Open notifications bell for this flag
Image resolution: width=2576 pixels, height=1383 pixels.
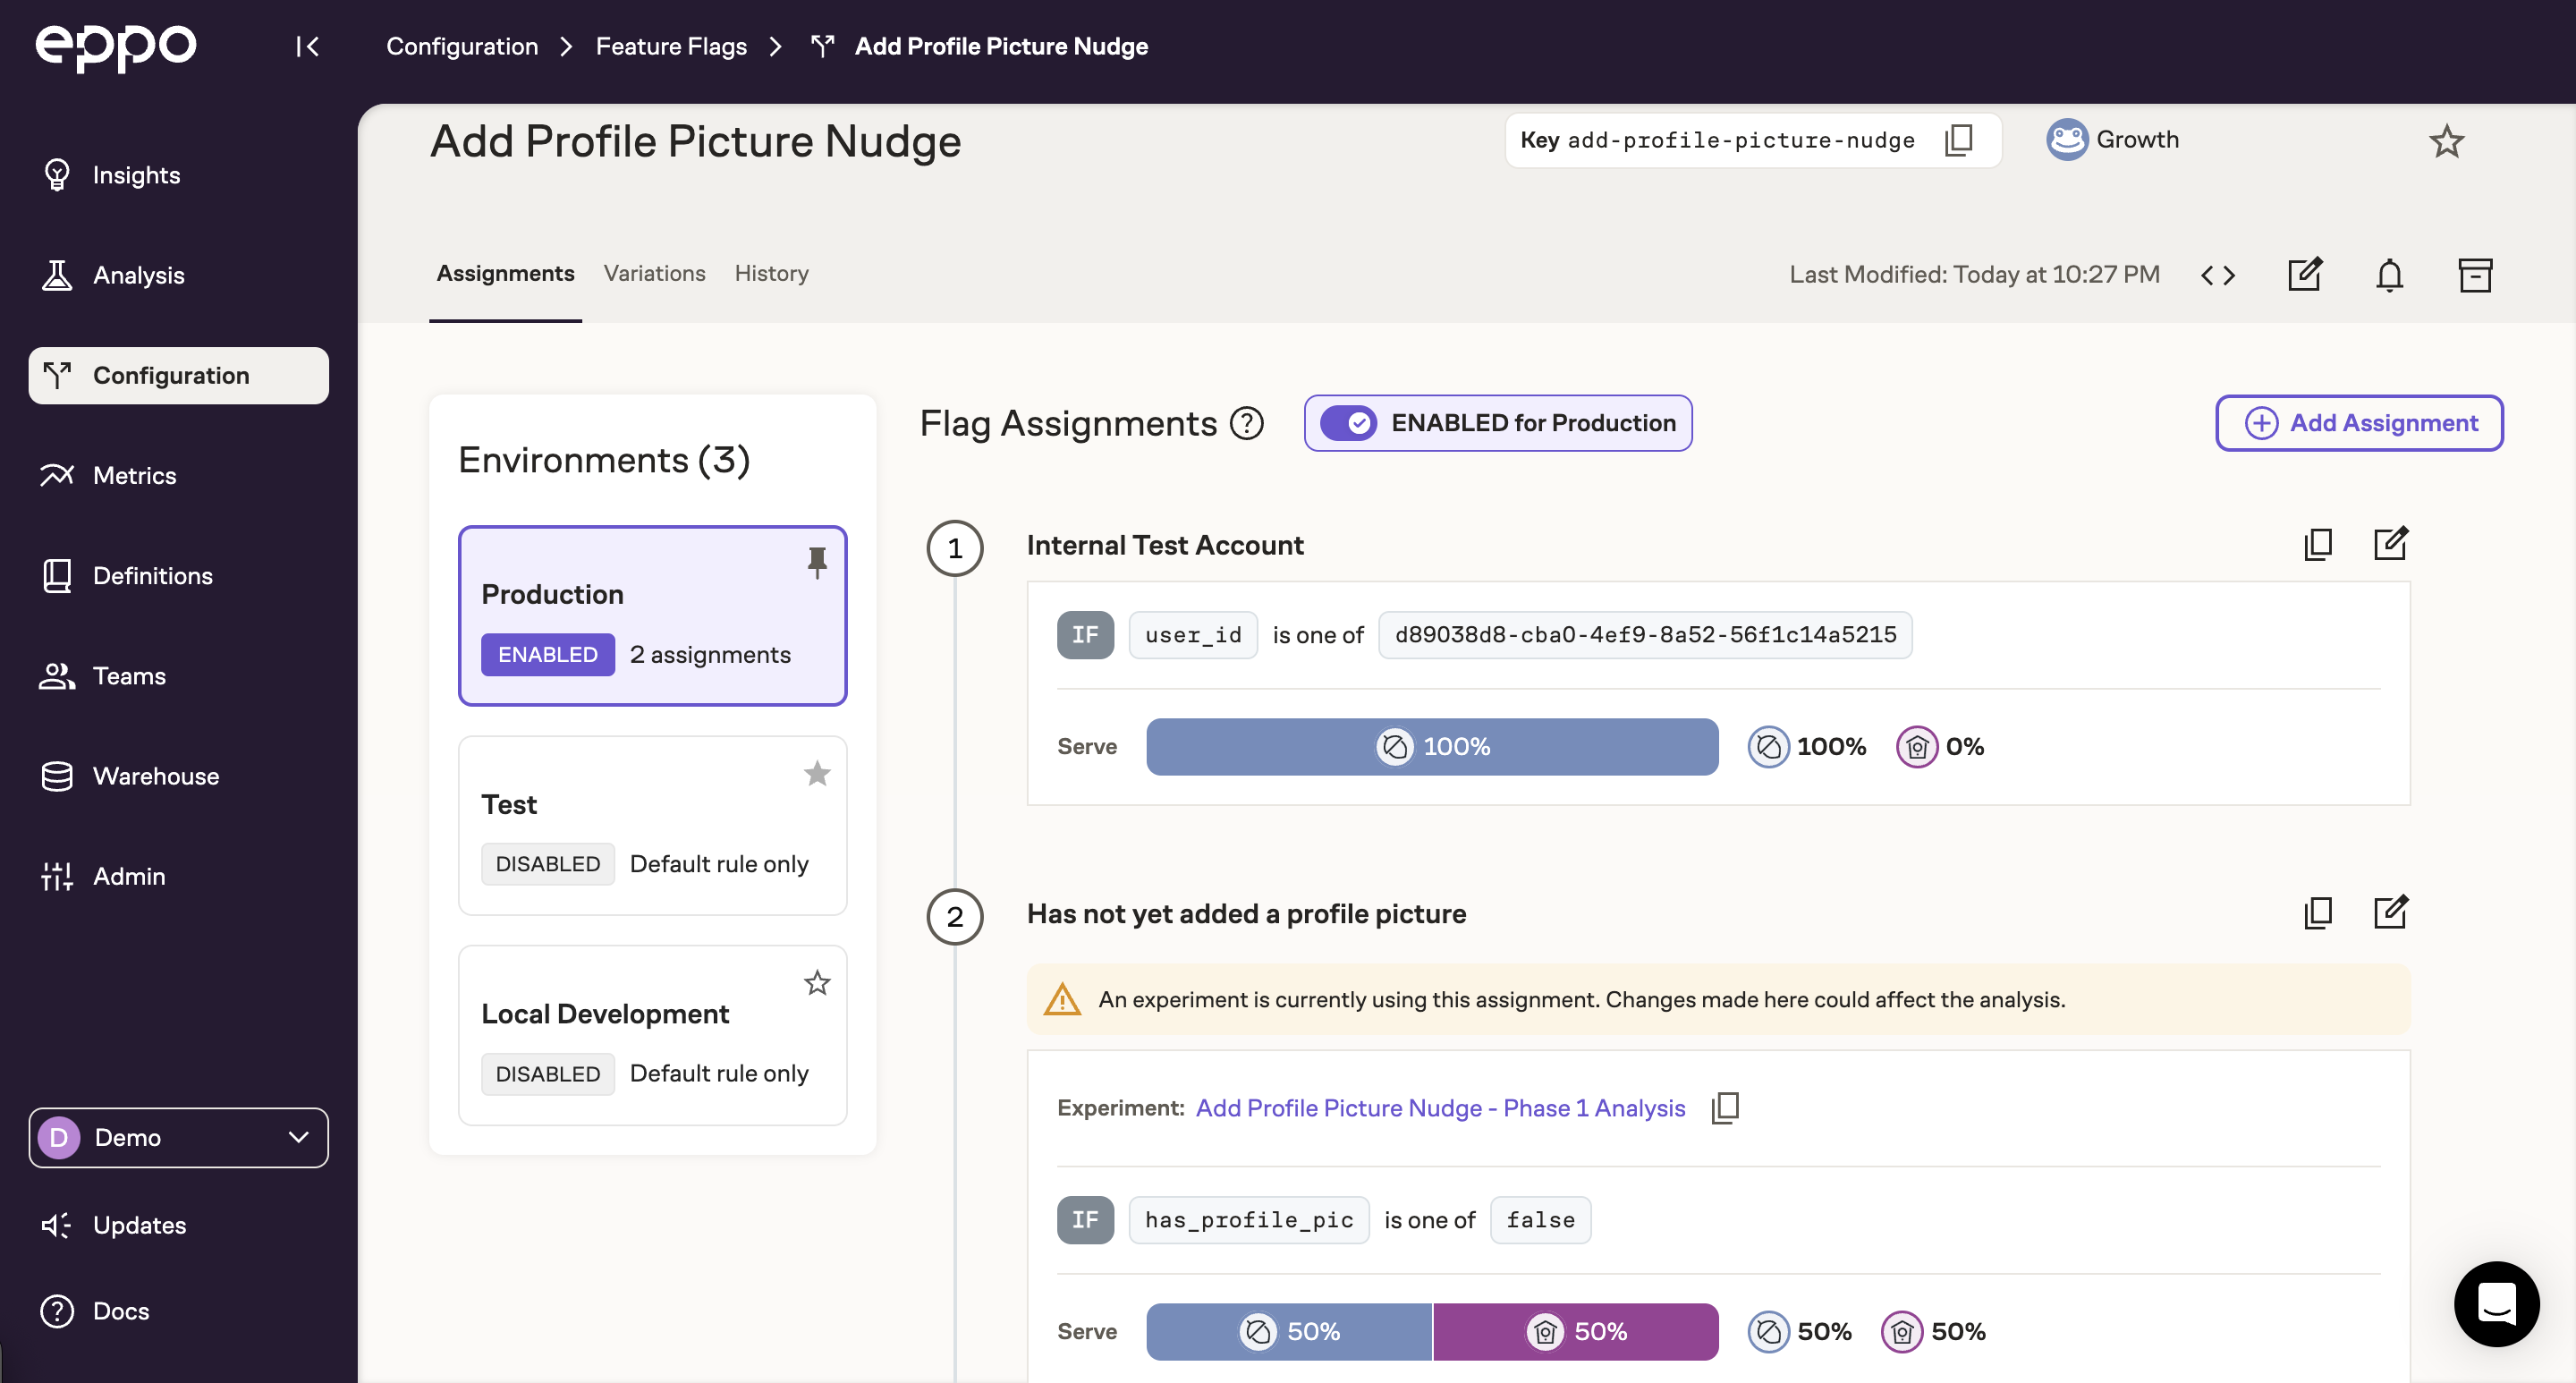2389,275
